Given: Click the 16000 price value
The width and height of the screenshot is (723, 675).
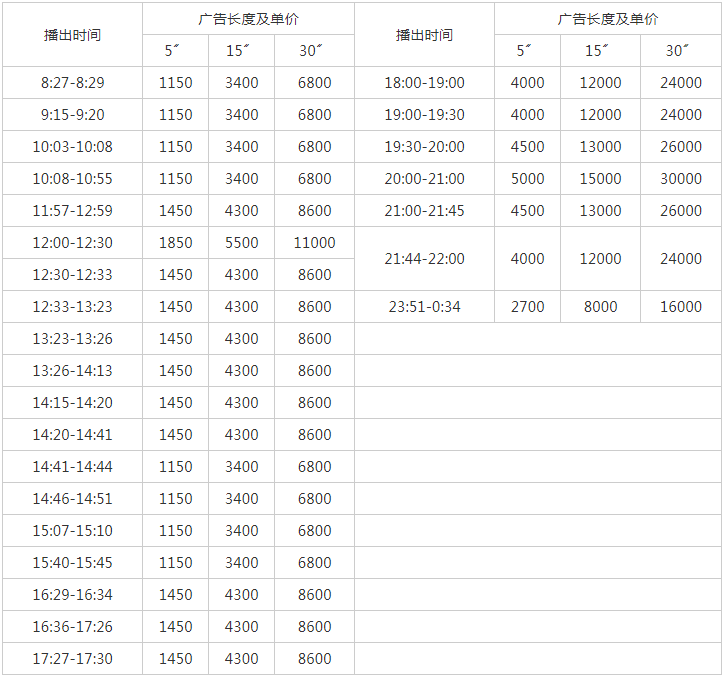Looking at the screenshot, I should [x=681, y=307].
